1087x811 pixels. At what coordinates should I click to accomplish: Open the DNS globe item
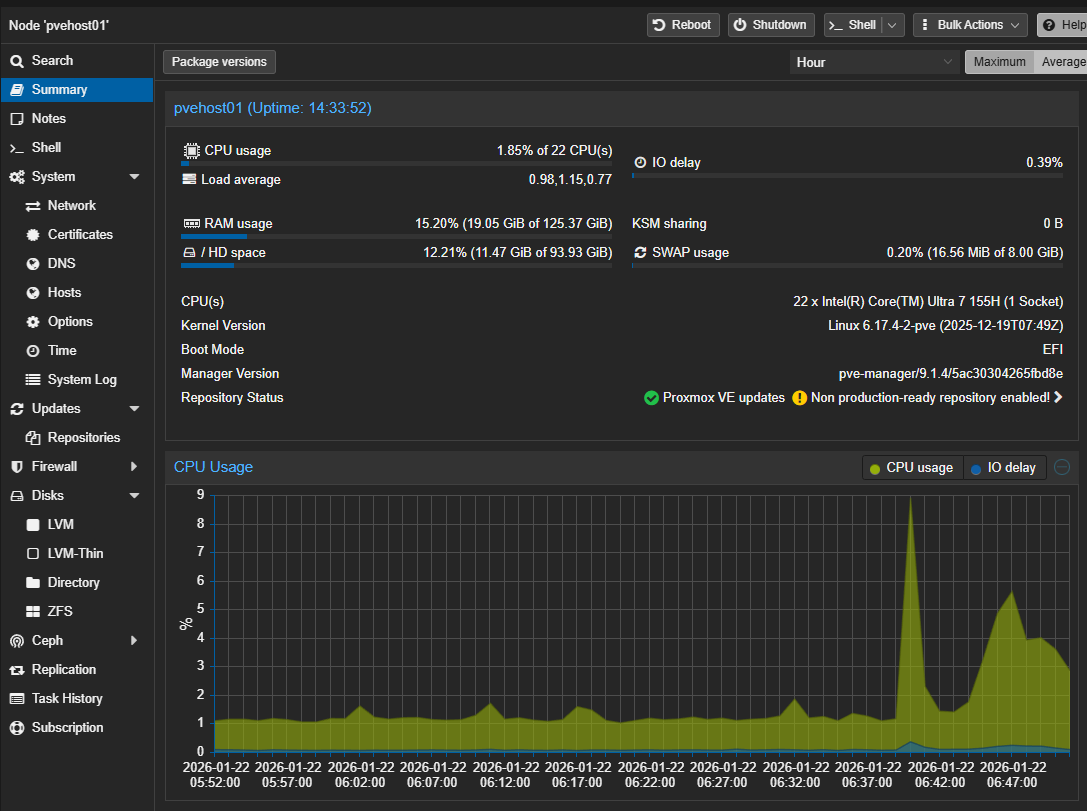point(61,263)
